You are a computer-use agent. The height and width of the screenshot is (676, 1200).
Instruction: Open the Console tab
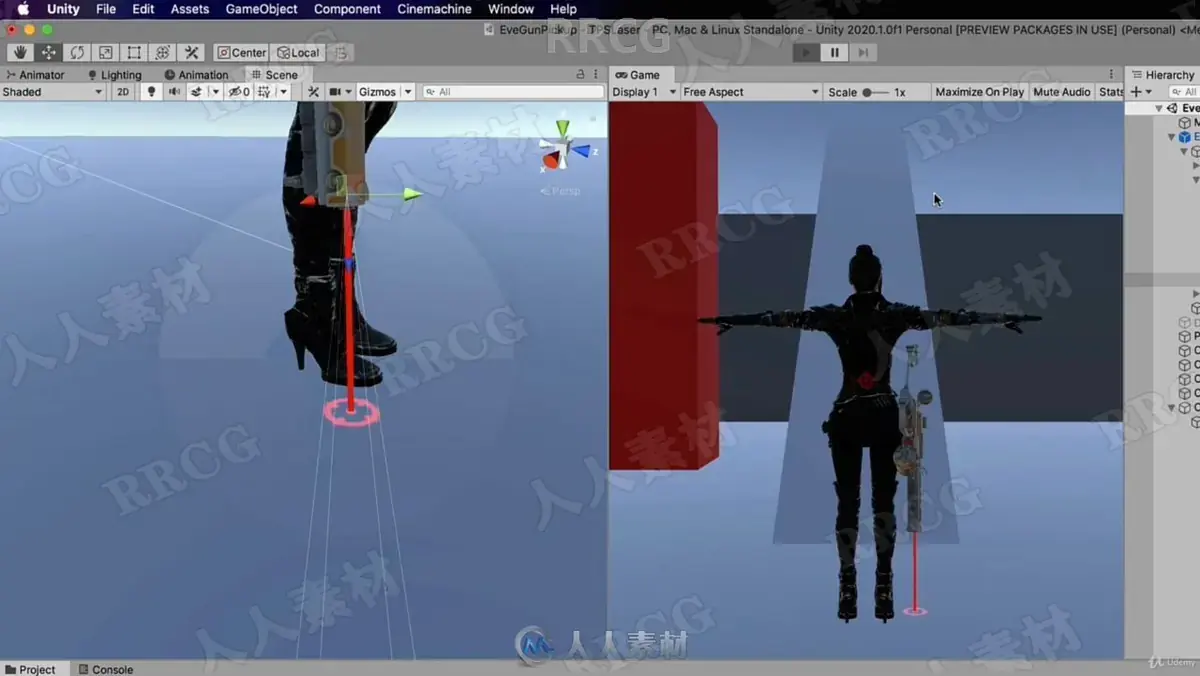pyautogui.click(x=106, y=669)
